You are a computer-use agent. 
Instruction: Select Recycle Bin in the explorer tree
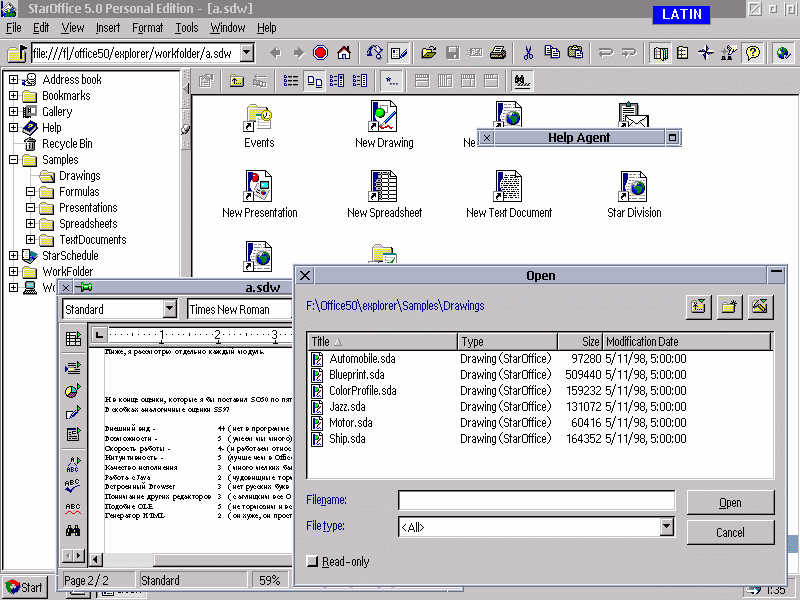click(67, 144)
